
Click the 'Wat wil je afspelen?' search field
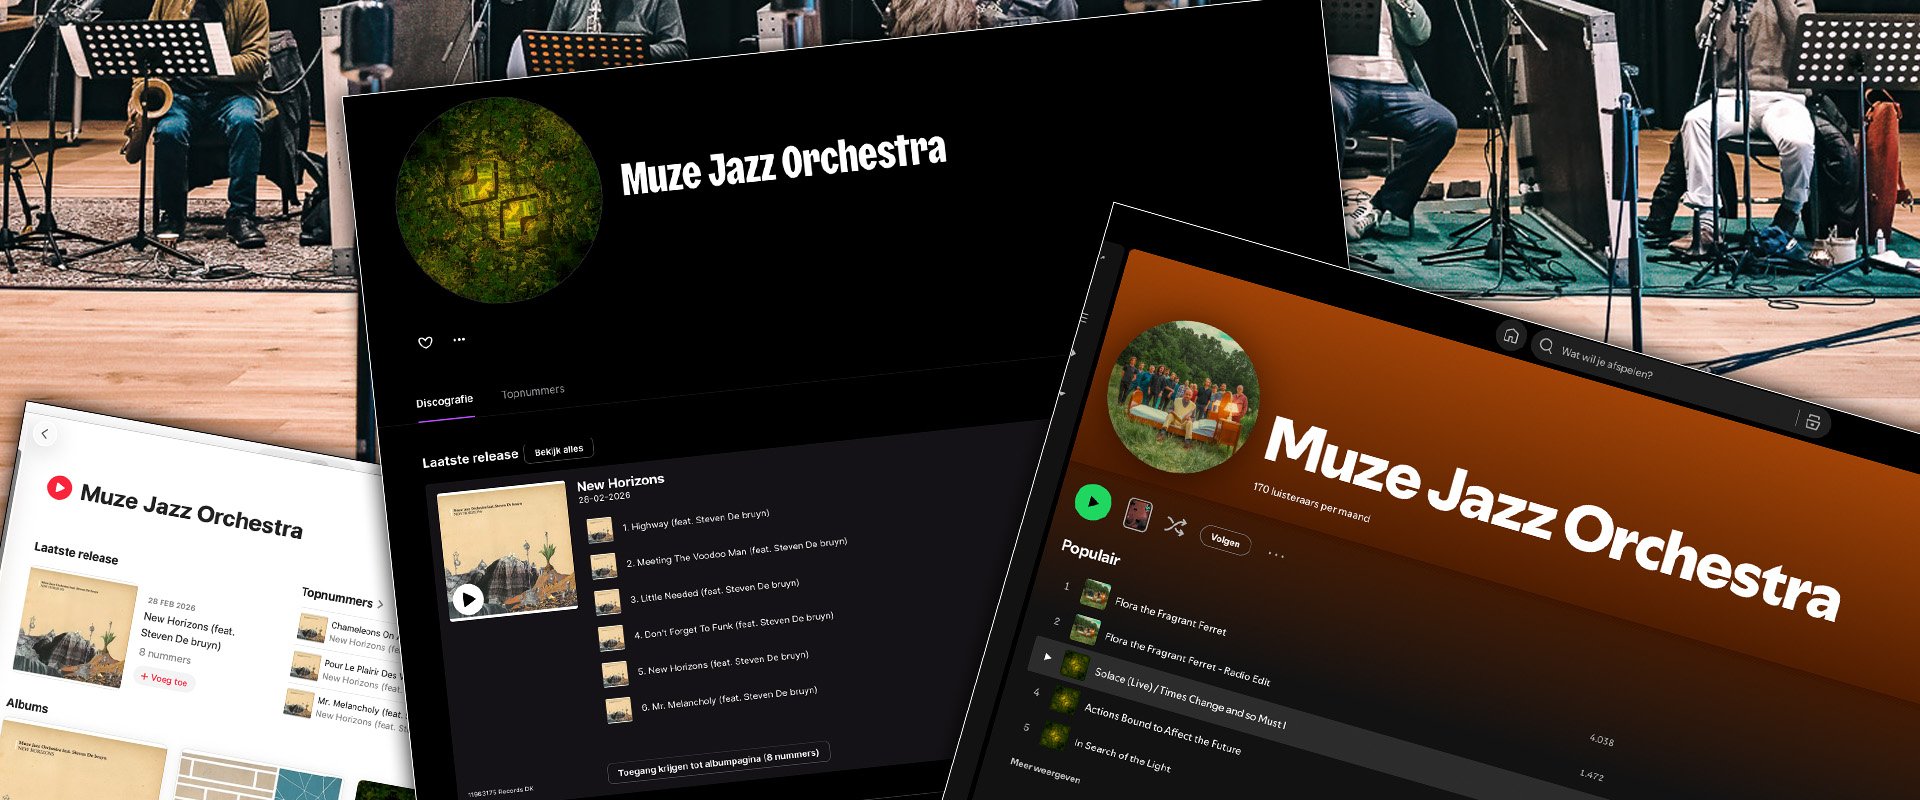coord(1607,363)
